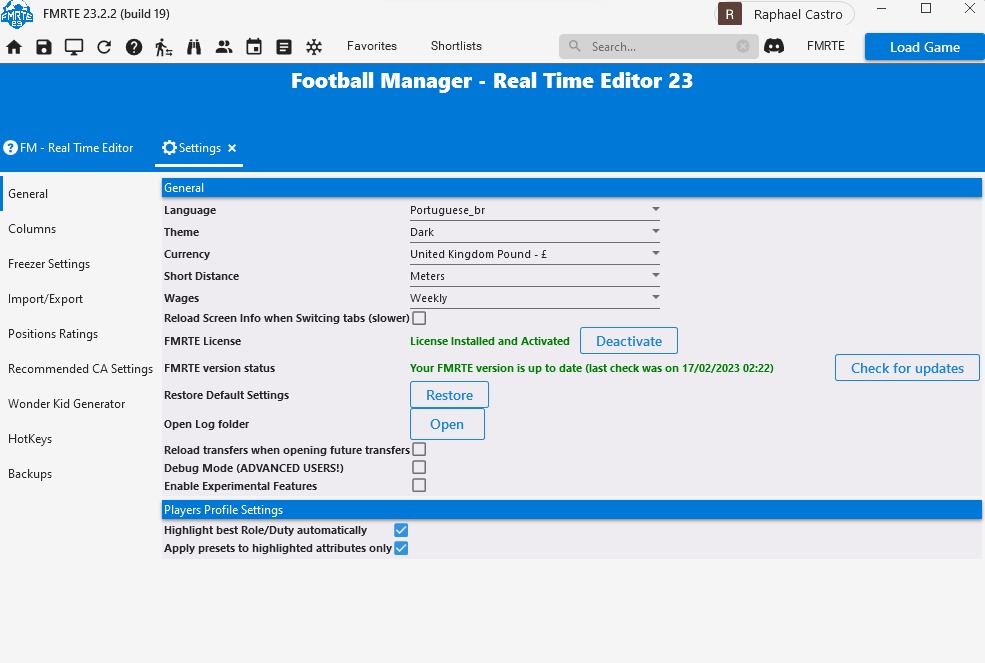This screenshot has width=985, height=663.
Task: Open the Language dropdown
Action: click(535, 210)
